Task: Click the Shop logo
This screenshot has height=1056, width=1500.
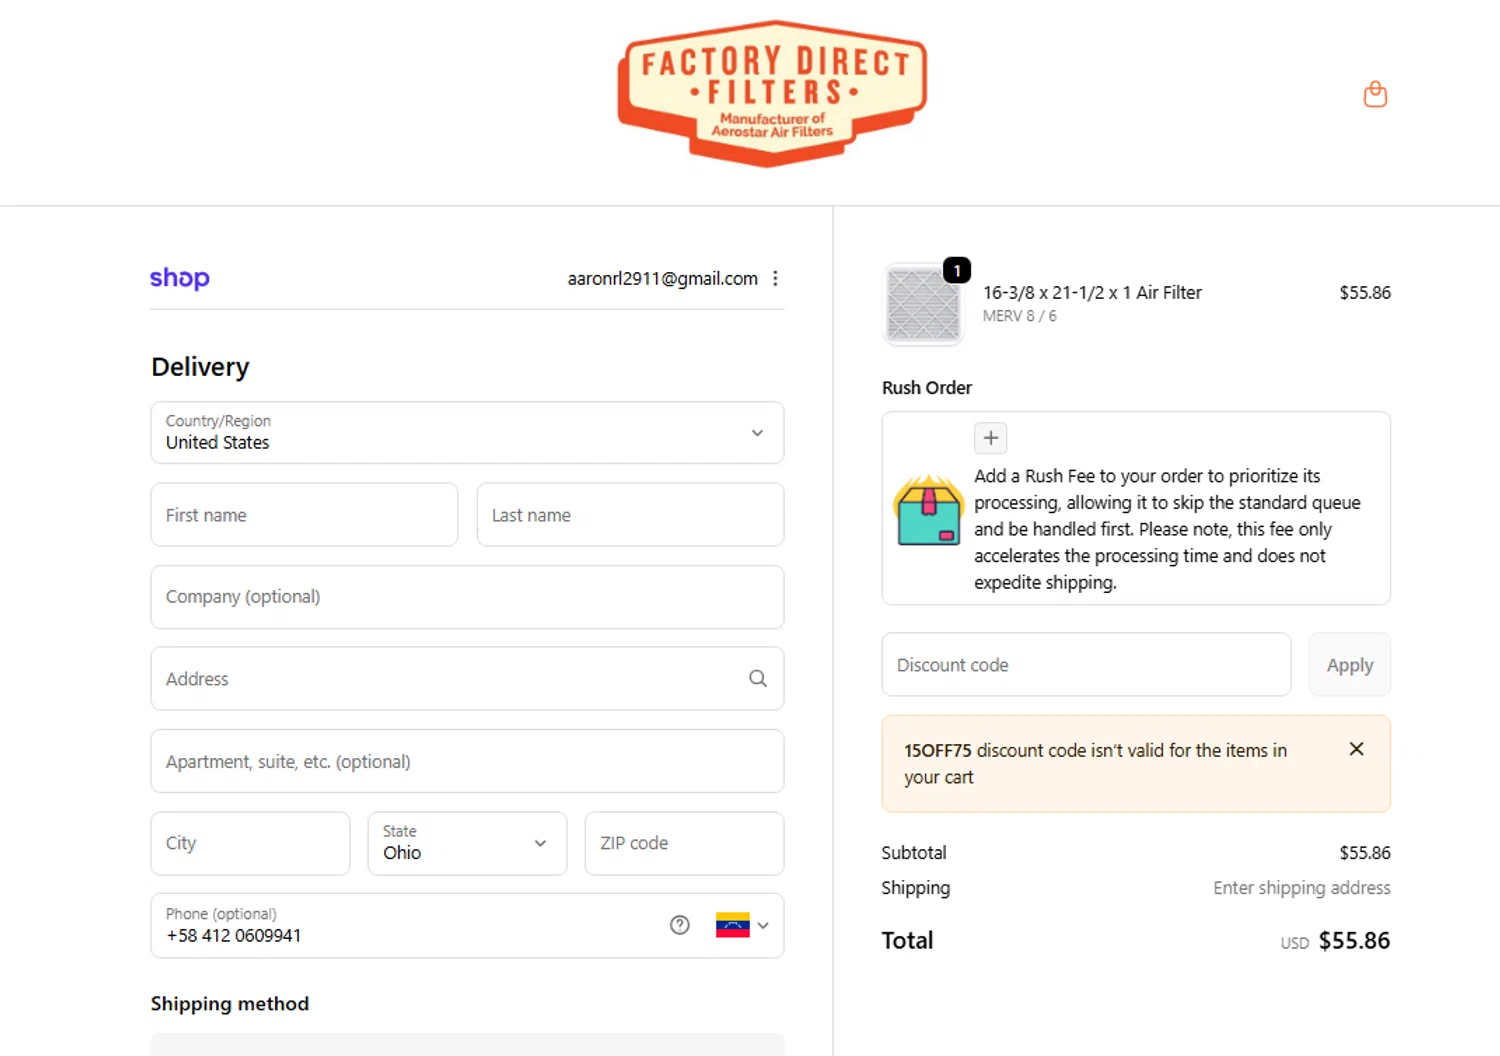Action: pyautogui.click(x=180, y=278)
